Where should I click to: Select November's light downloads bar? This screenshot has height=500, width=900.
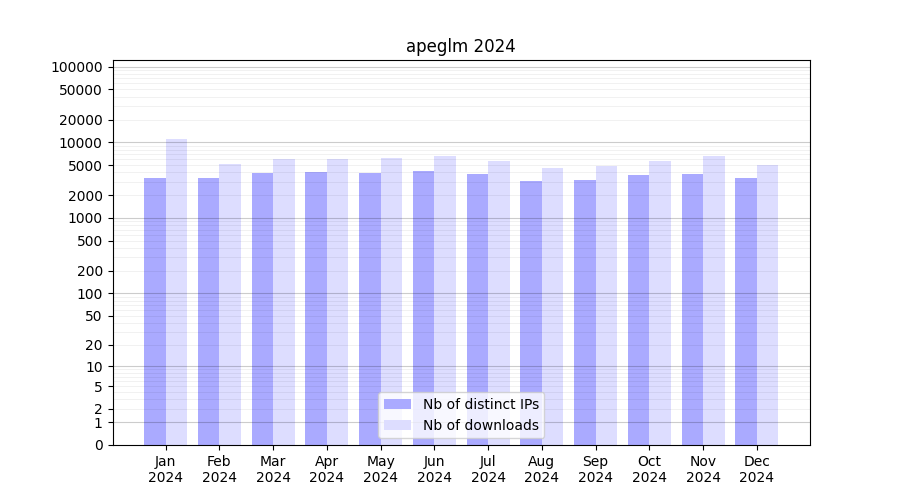(714, 300)
